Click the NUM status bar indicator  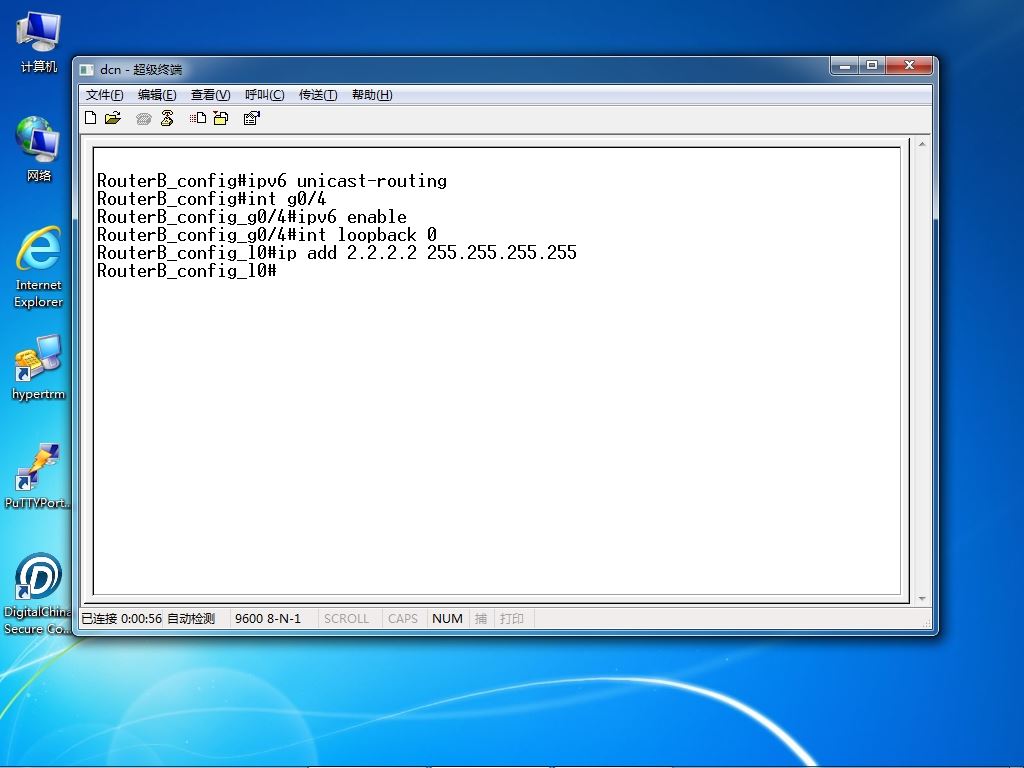click(x=447, y=618)
